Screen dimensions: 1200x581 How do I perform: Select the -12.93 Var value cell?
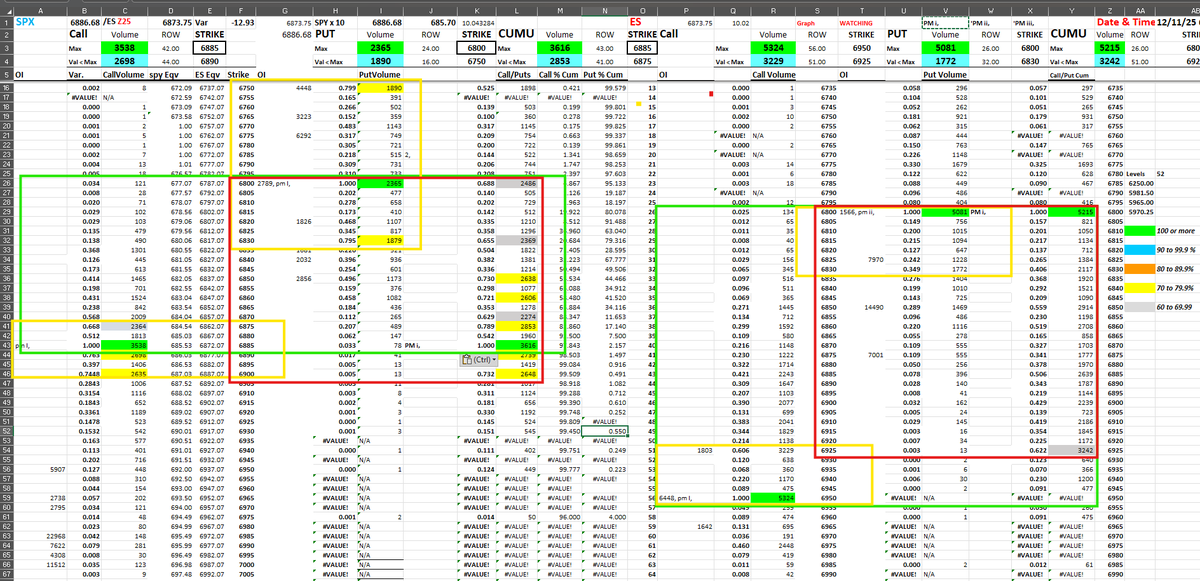coord(240,20)
